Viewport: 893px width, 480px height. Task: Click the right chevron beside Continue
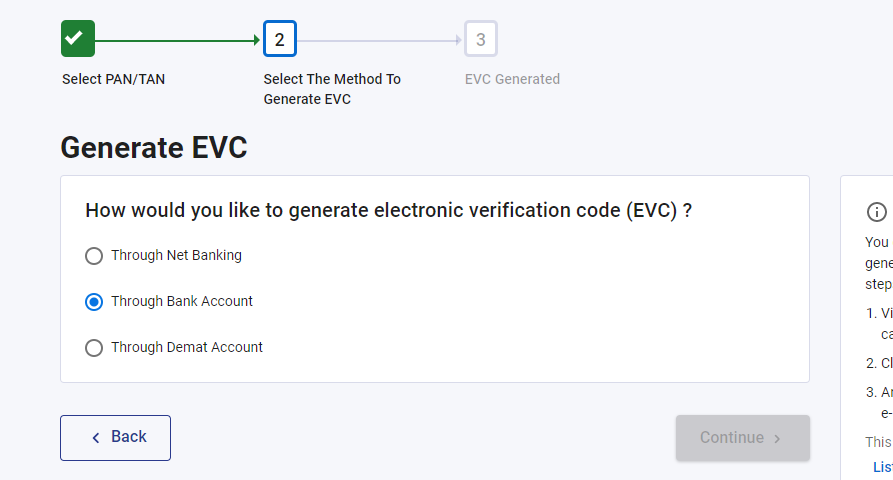778,438
